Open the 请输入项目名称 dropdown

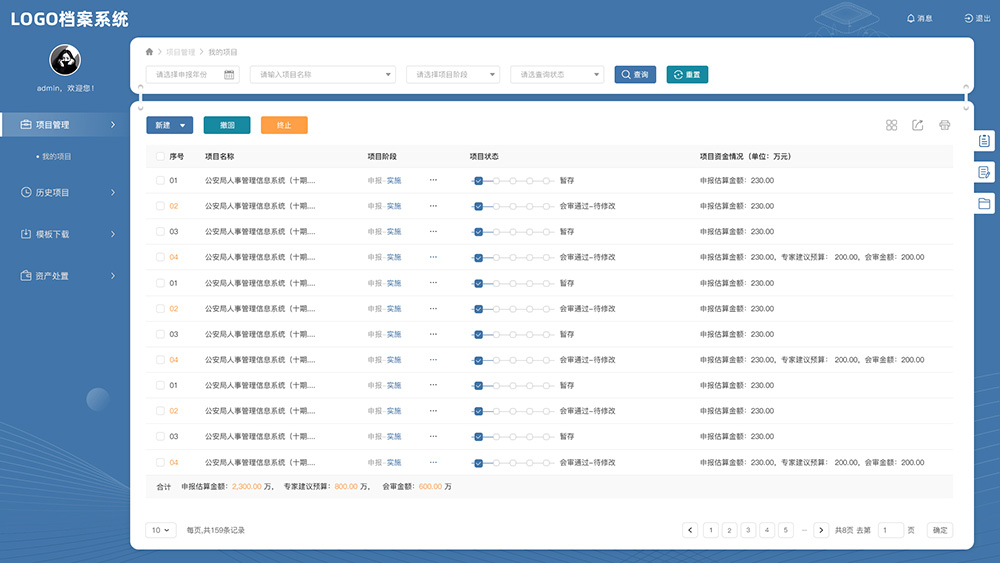[323, 75]
